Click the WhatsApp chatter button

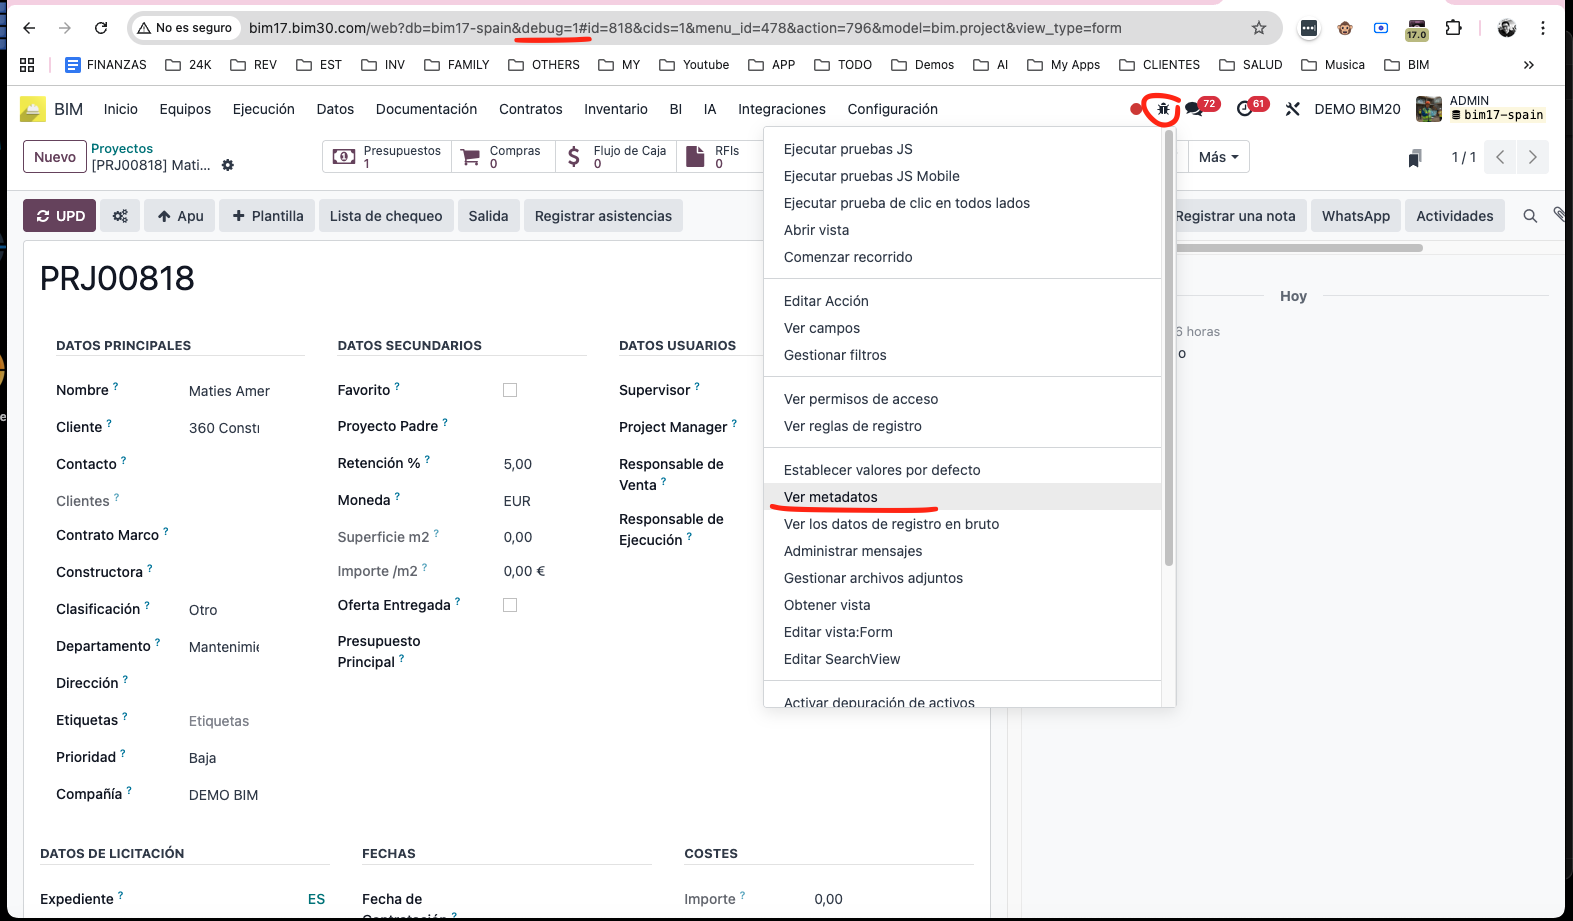[1355, 216]
